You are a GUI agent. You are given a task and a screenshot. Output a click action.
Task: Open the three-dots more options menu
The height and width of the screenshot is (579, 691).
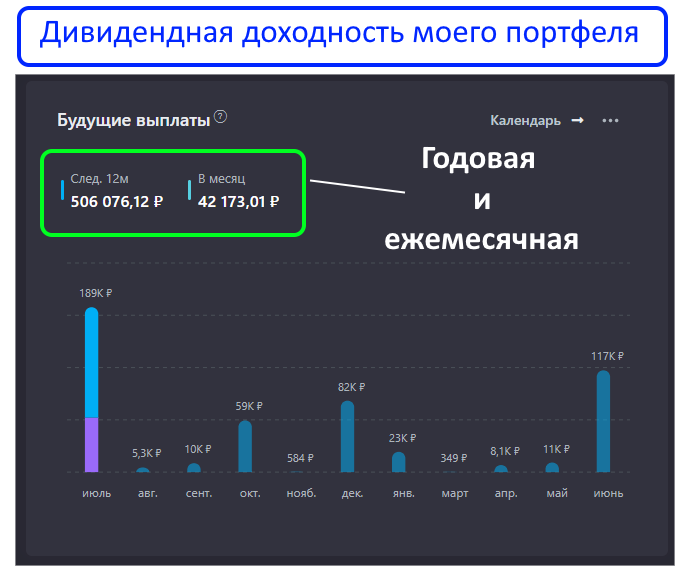pyautogui.click(x=610, y=120)
